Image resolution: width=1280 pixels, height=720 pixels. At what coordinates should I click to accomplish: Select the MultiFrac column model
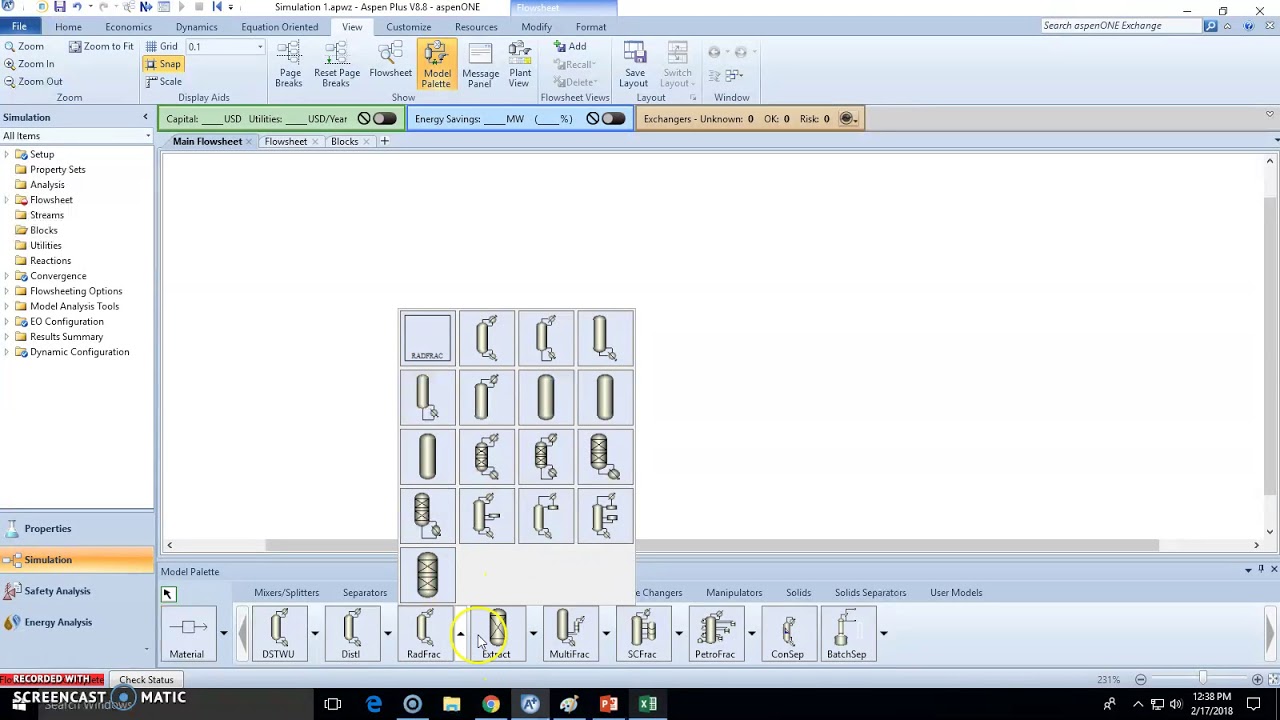pyautogui.click(x=569, y=635)
